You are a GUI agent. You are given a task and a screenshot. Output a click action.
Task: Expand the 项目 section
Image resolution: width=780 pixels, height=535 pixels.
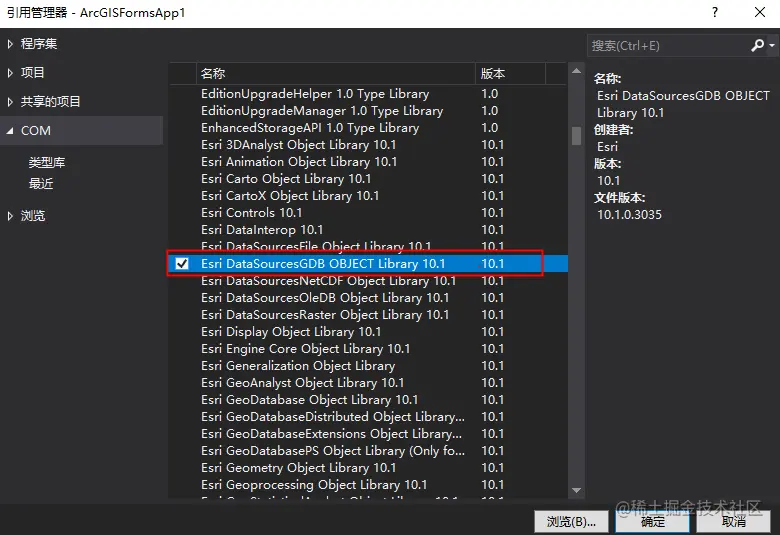coord(10,73)
